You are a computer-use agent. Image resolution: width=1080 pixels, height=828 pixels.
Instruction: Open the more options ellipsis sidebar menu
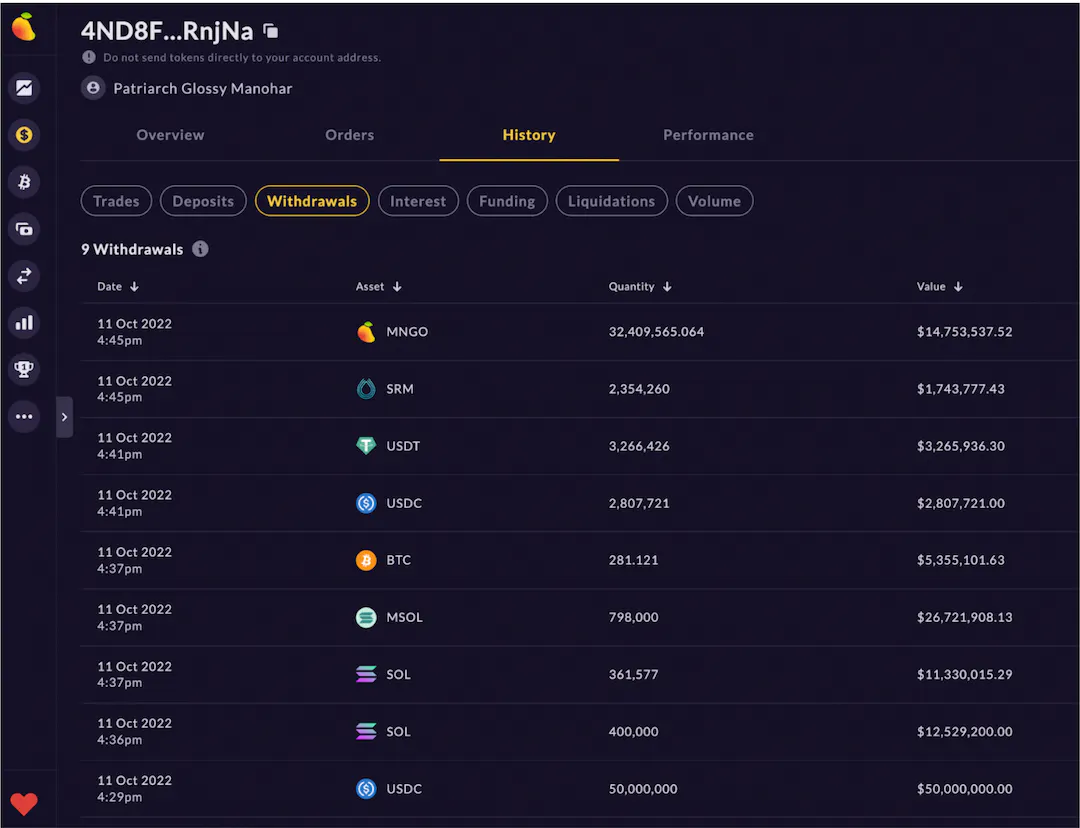point(24,417)
